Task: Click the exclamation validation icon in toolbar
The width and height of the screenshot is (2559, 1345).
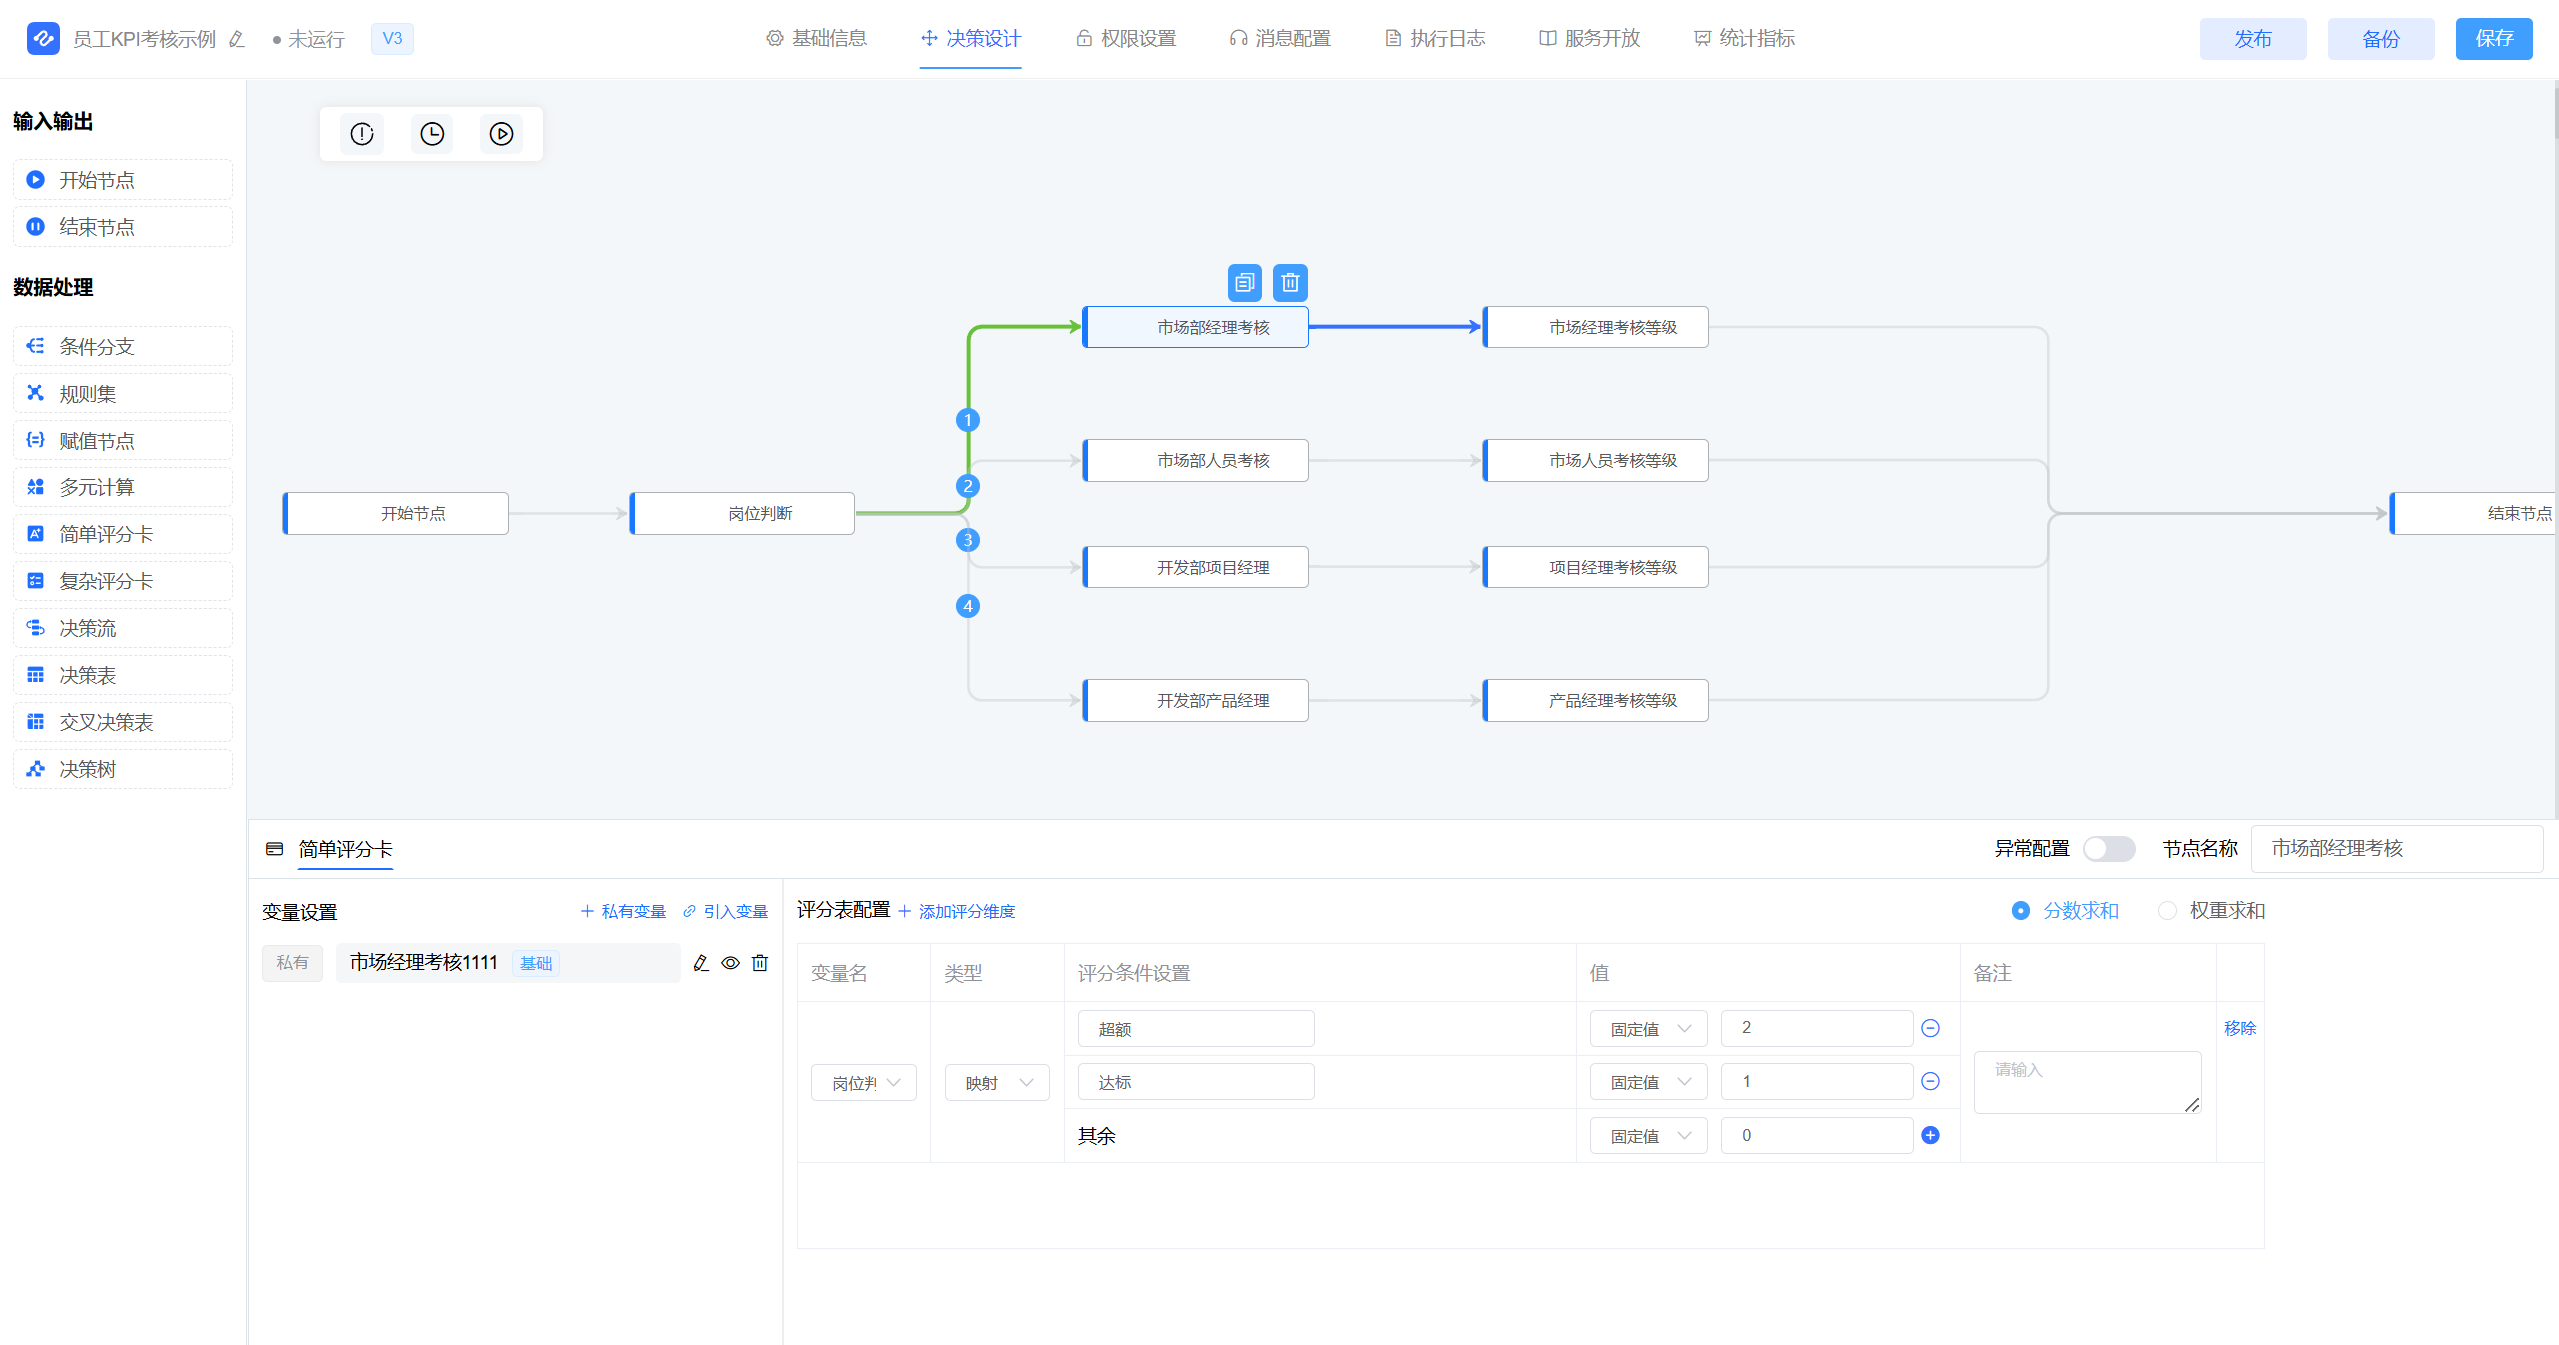Action: (362, 134)
